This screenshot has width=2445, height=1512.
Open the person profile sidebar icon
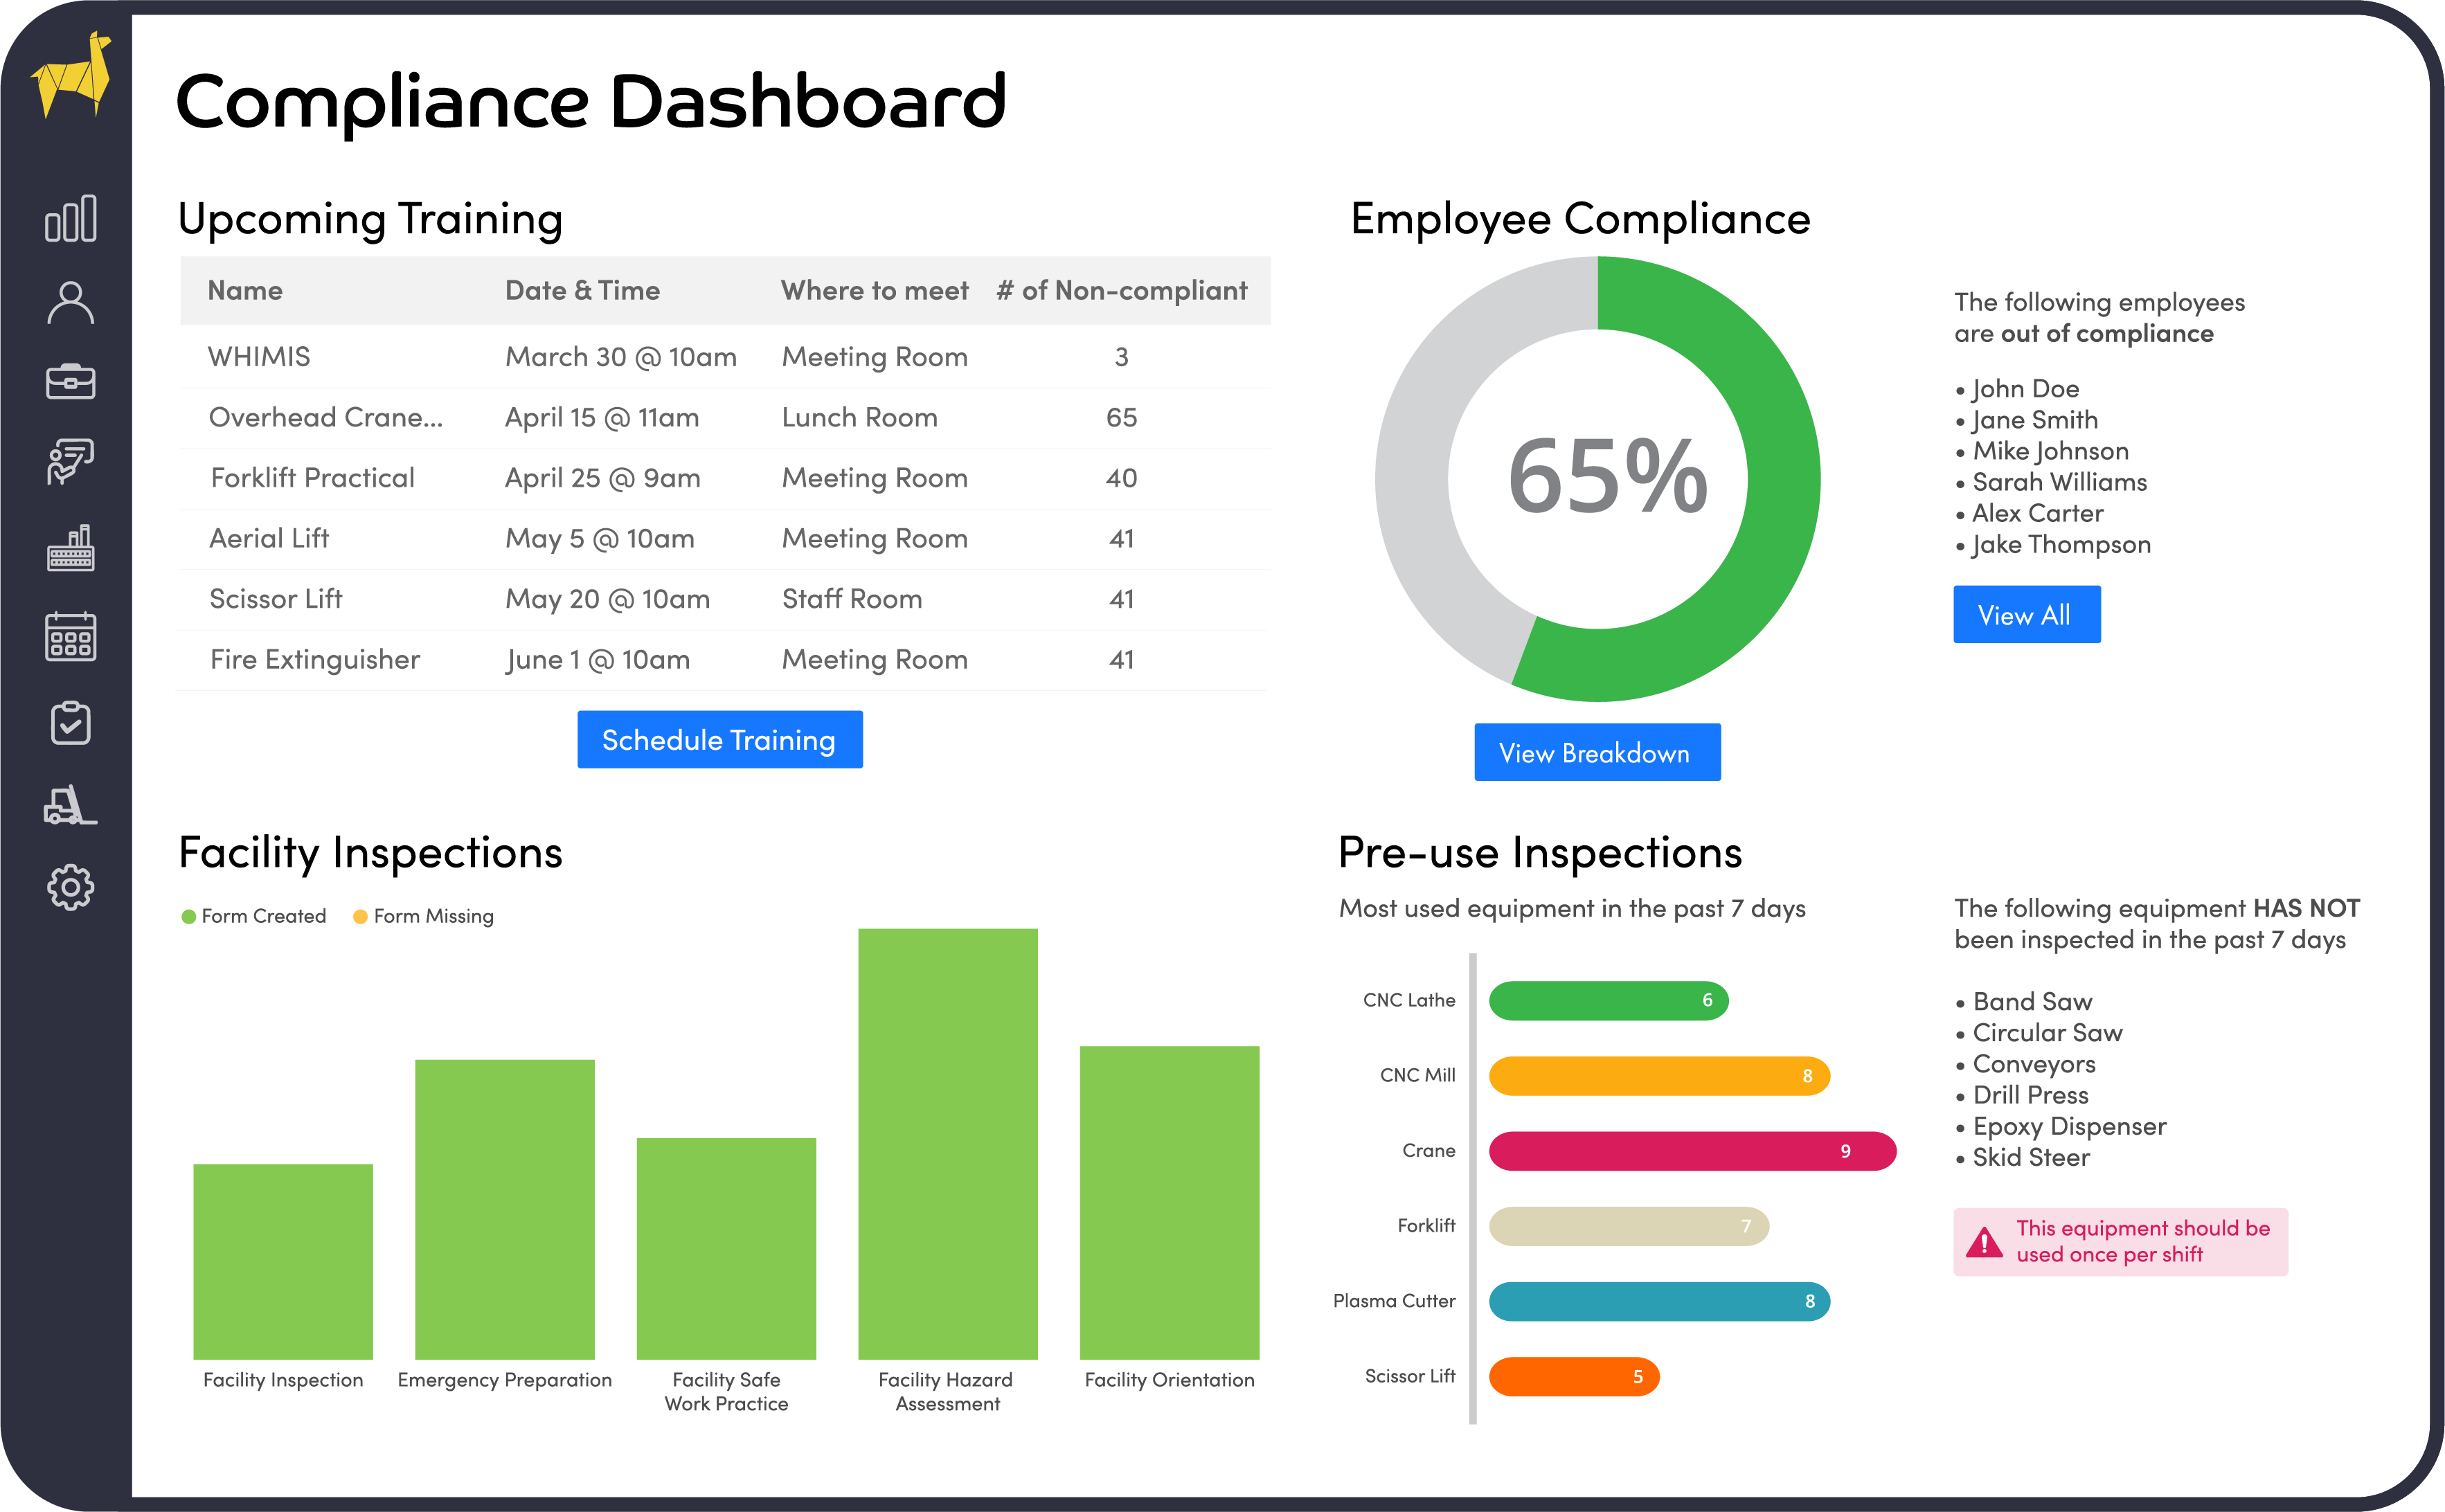70,302
